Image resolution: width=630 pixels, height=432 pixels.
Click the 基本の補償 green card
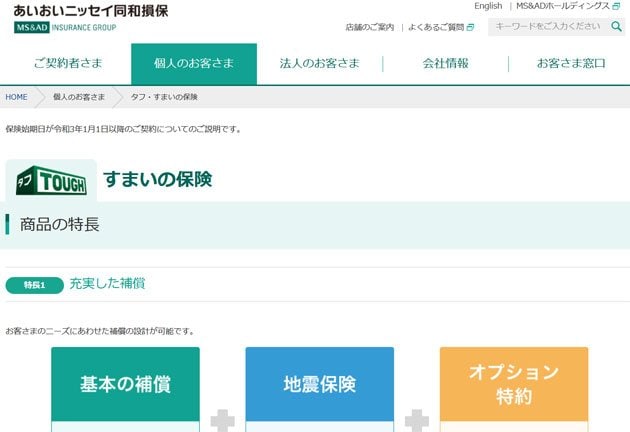click(x=125, y=384)
